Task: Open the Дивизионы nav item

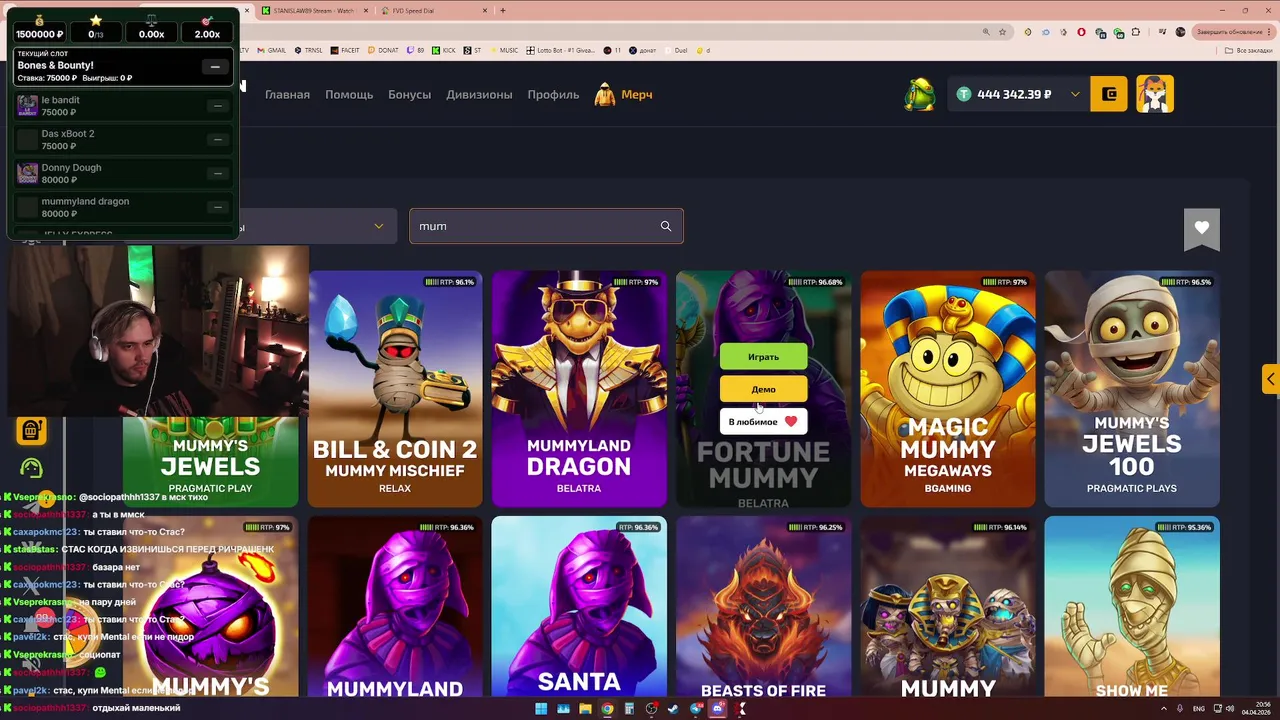Action: [479, 94]
